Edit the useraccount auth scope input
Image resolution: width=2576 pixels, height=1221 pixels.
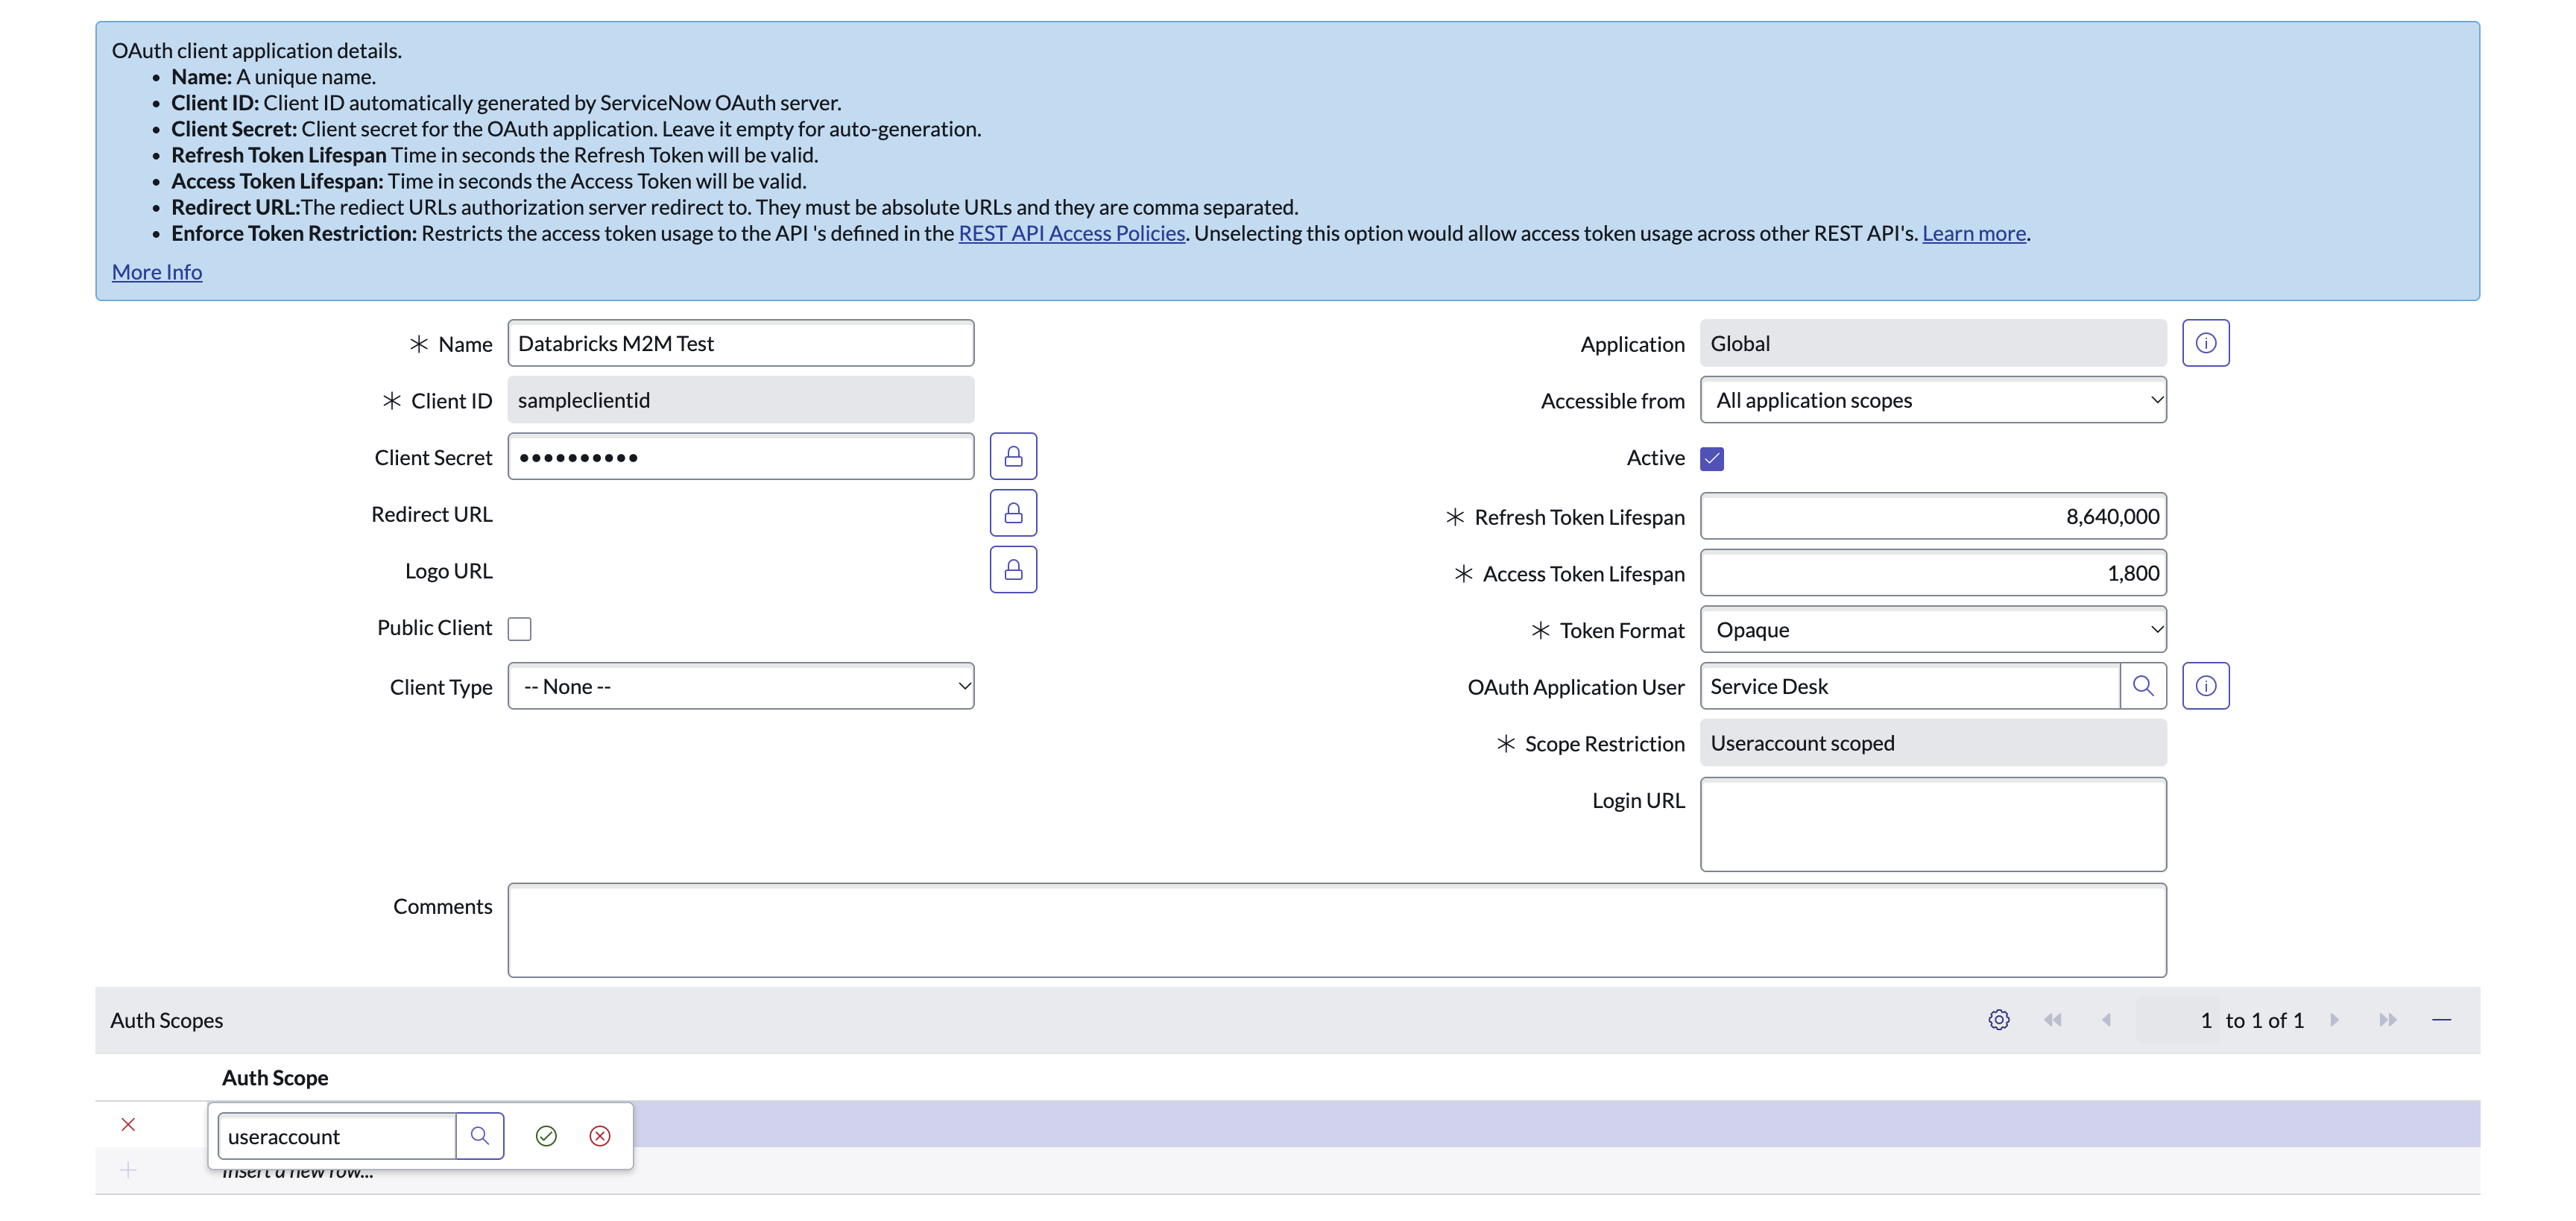coord(337,1136)
